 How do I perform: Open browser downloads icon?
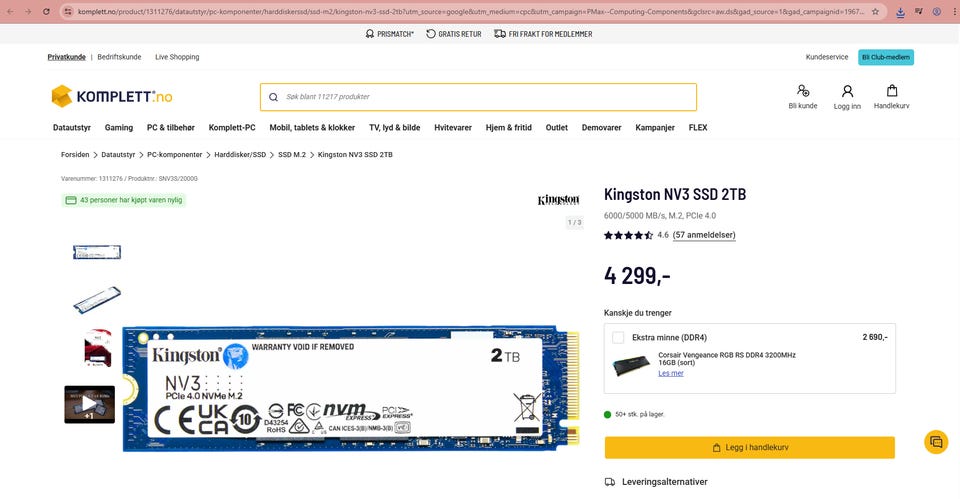pyautogui.click(x=901, y=12)
